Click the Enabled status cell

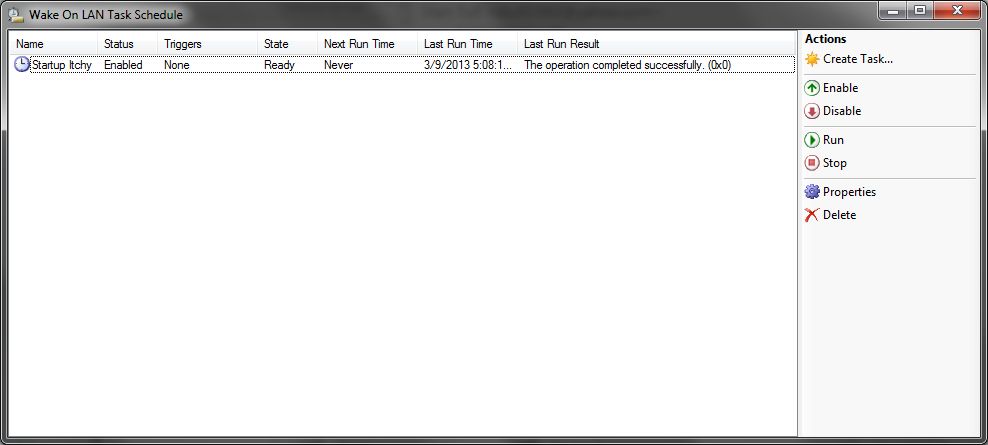pyautogui.click(x=123, y=65)
